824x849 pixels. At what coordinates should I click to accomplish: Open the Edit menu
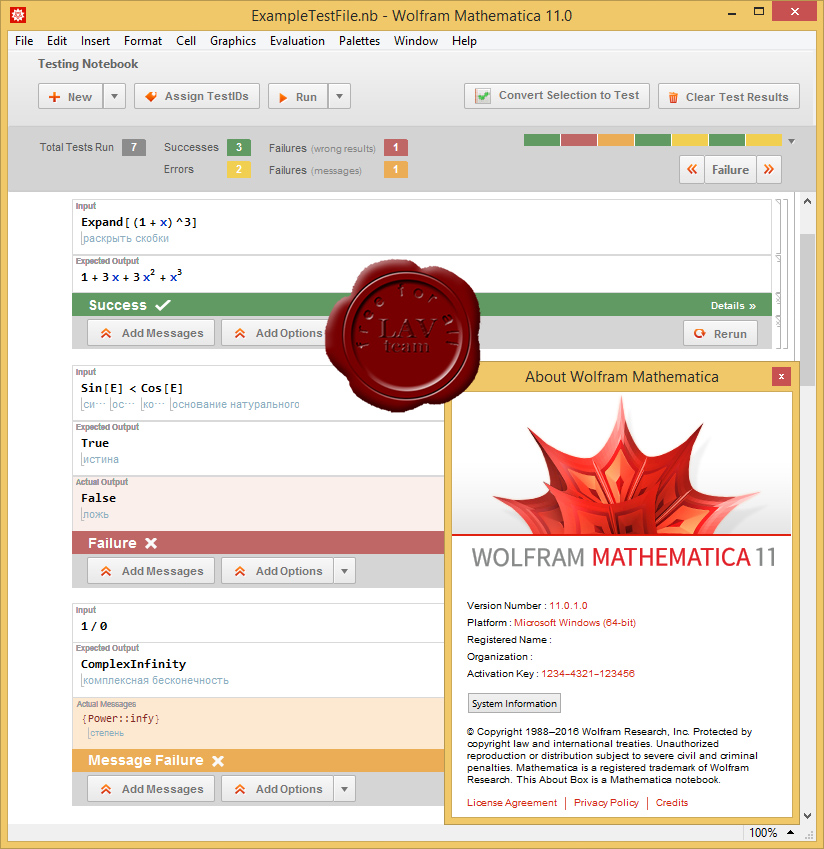click(x=57, y=41)
